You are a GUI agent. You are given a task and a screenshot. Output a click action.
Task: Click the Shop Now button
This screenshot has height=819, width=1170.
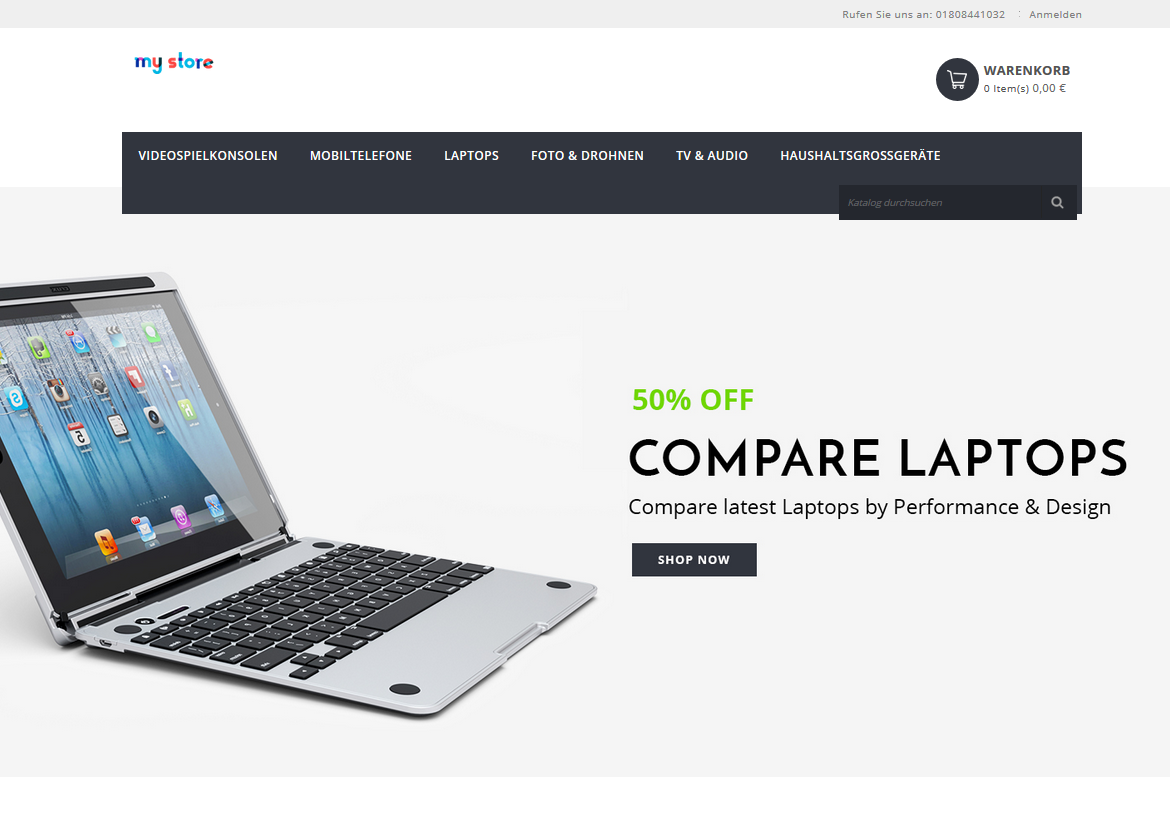(694, 559)
